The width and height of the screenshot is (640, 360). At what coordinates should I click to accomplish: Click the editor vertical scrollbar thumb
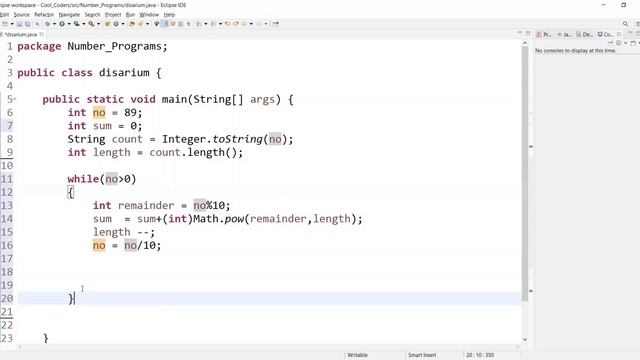pos(525,175)
